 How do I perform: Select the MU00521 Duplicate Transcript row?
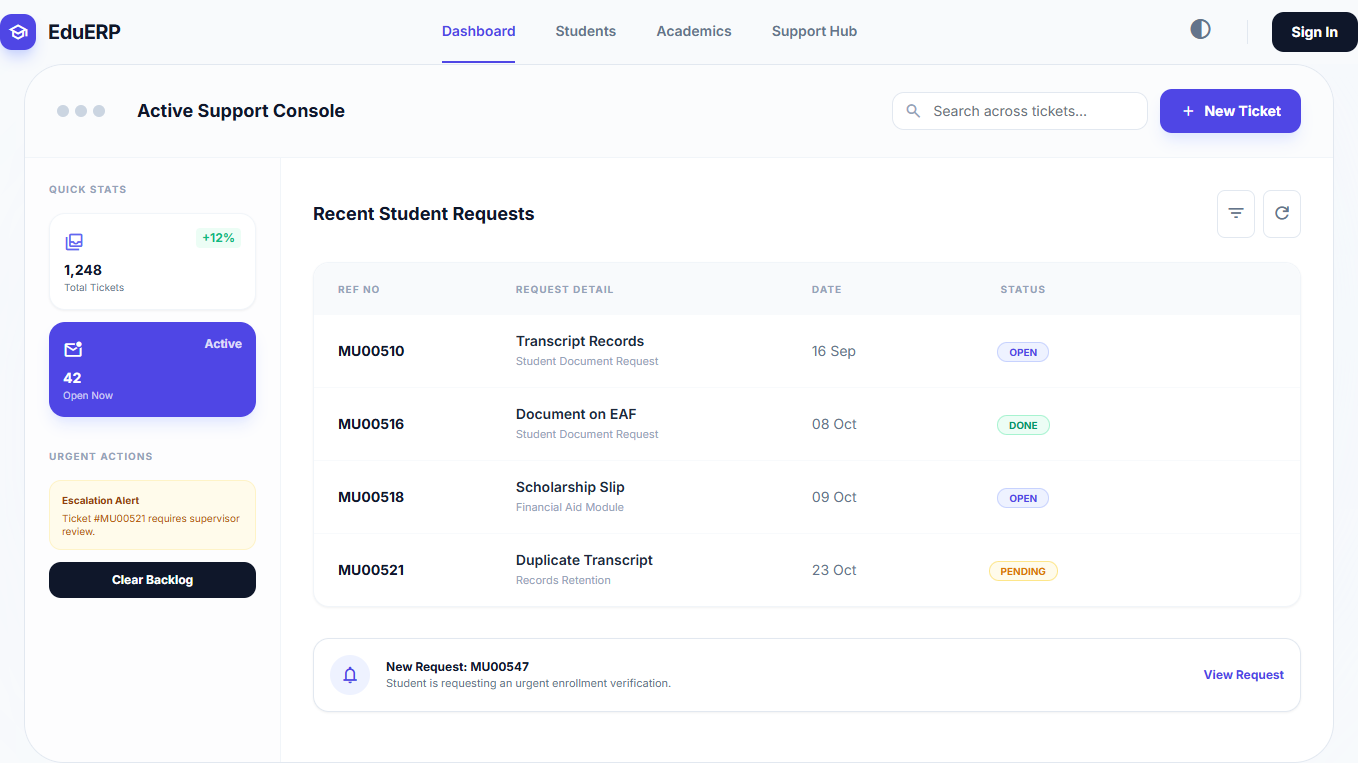click(584, 569)
